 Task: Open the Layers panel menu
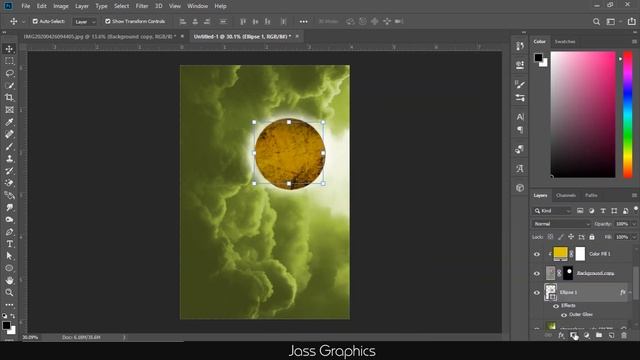[x=634, y=196]
